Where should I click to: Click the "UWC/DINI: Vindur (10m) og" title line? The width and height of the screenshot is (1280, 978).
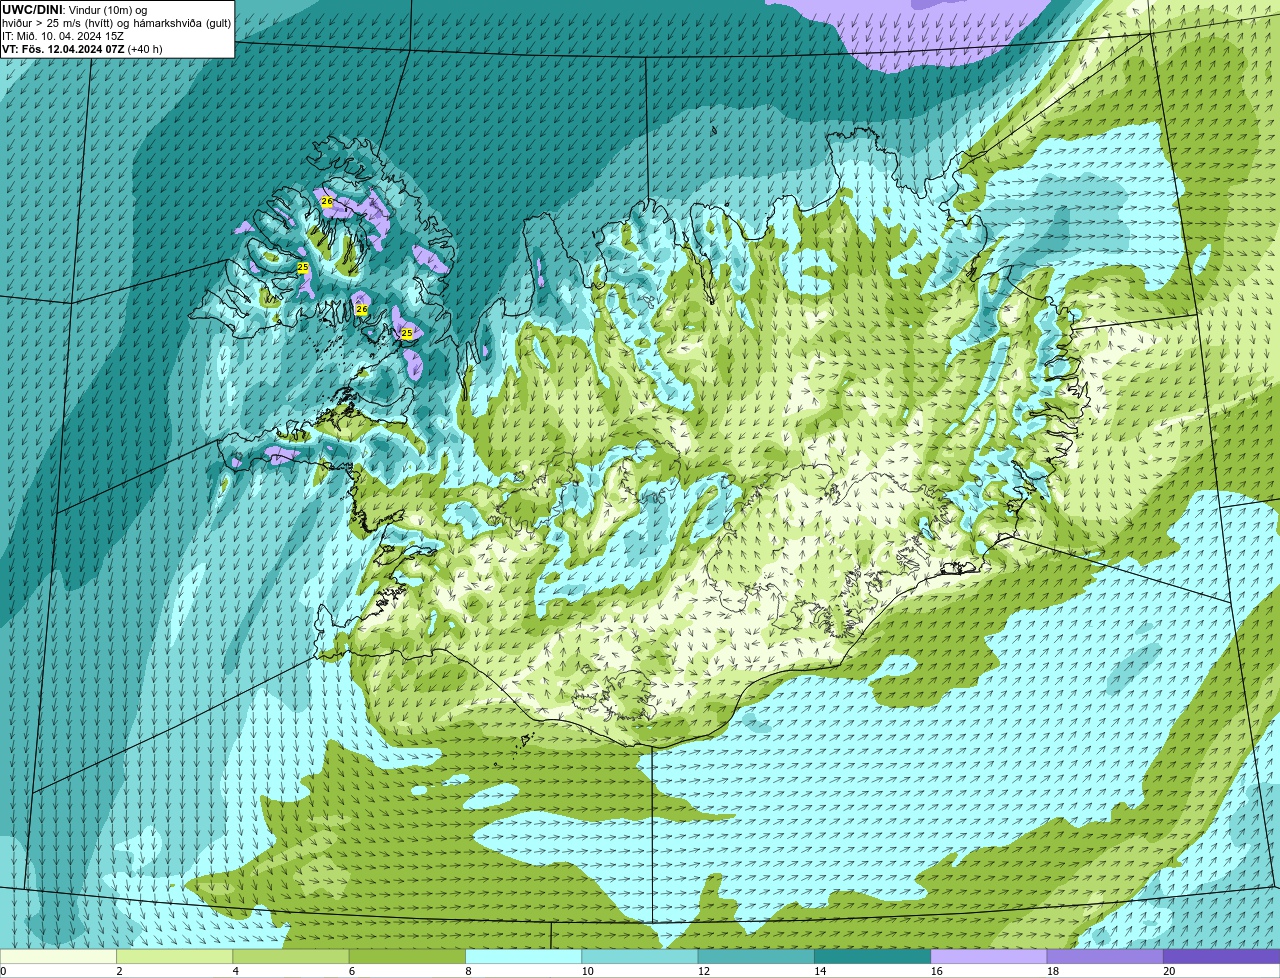(x=75, y=10)
